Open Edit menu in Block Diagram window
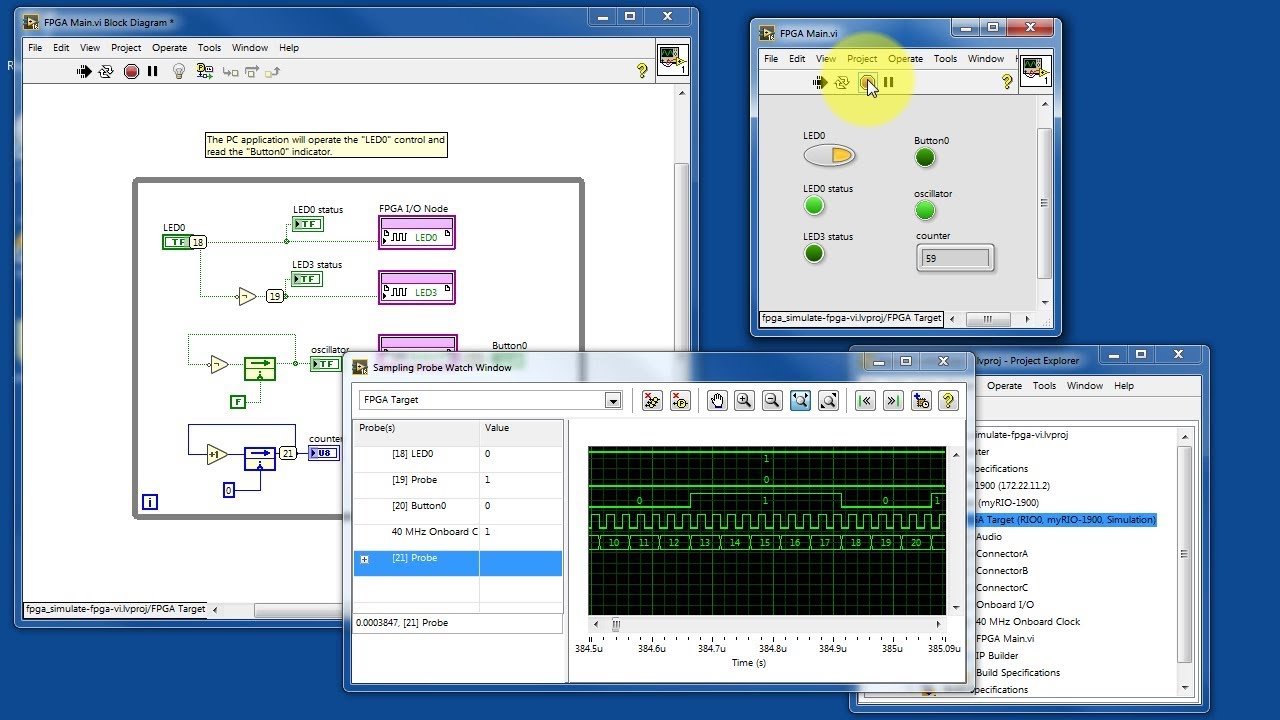1280x720 pixels. pos(61,47)
